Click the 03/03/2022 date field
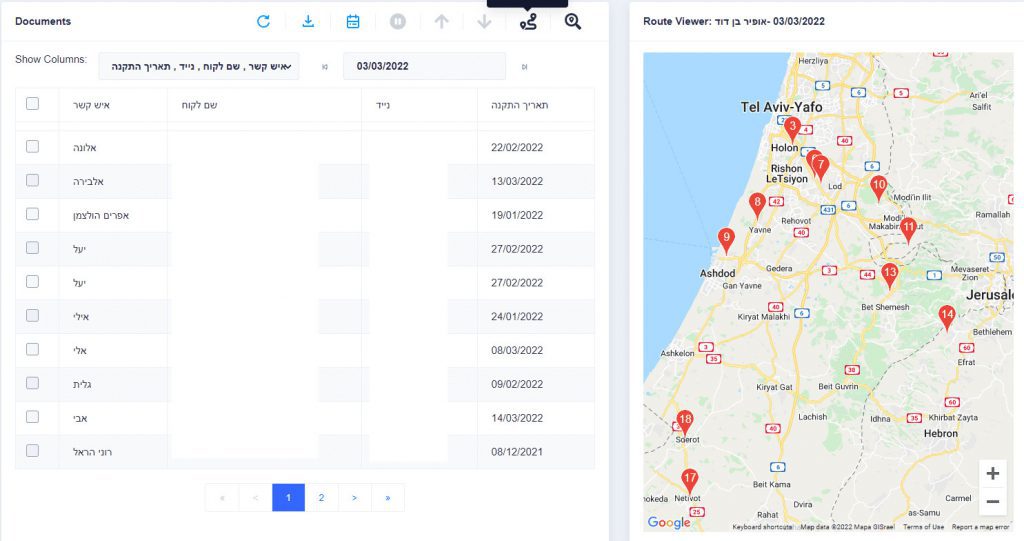1024x541 pixels. click(423, 67)
